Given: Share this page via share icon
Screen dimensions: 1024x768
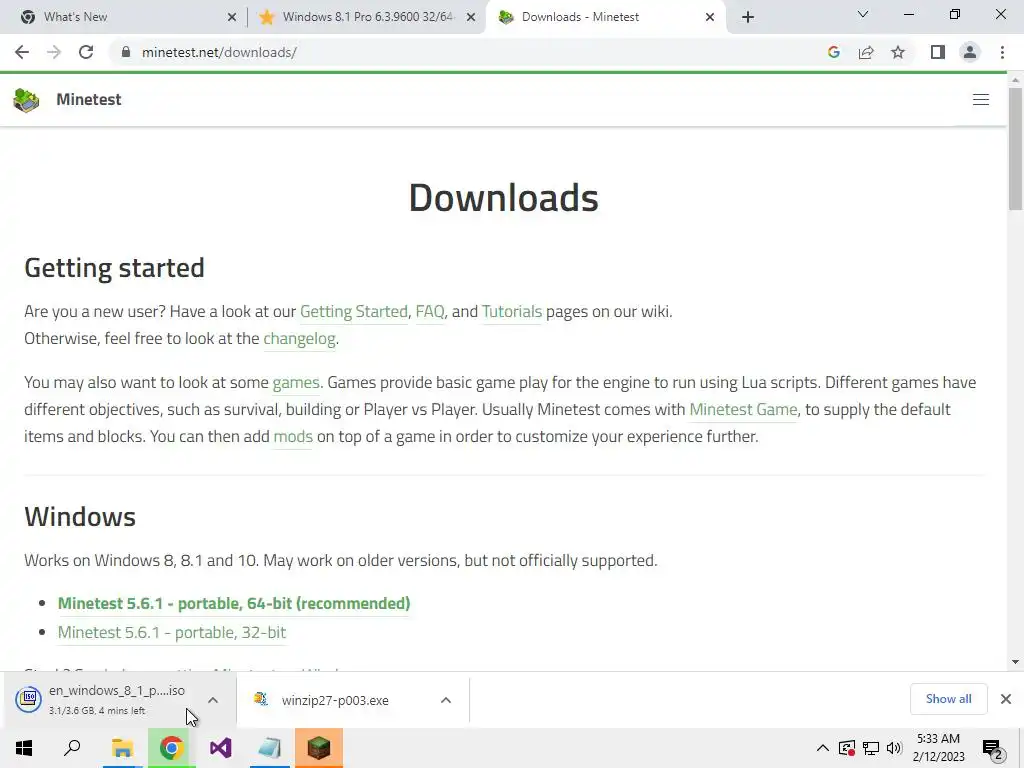Looking at the screenshot, I should tap(866, 52).
